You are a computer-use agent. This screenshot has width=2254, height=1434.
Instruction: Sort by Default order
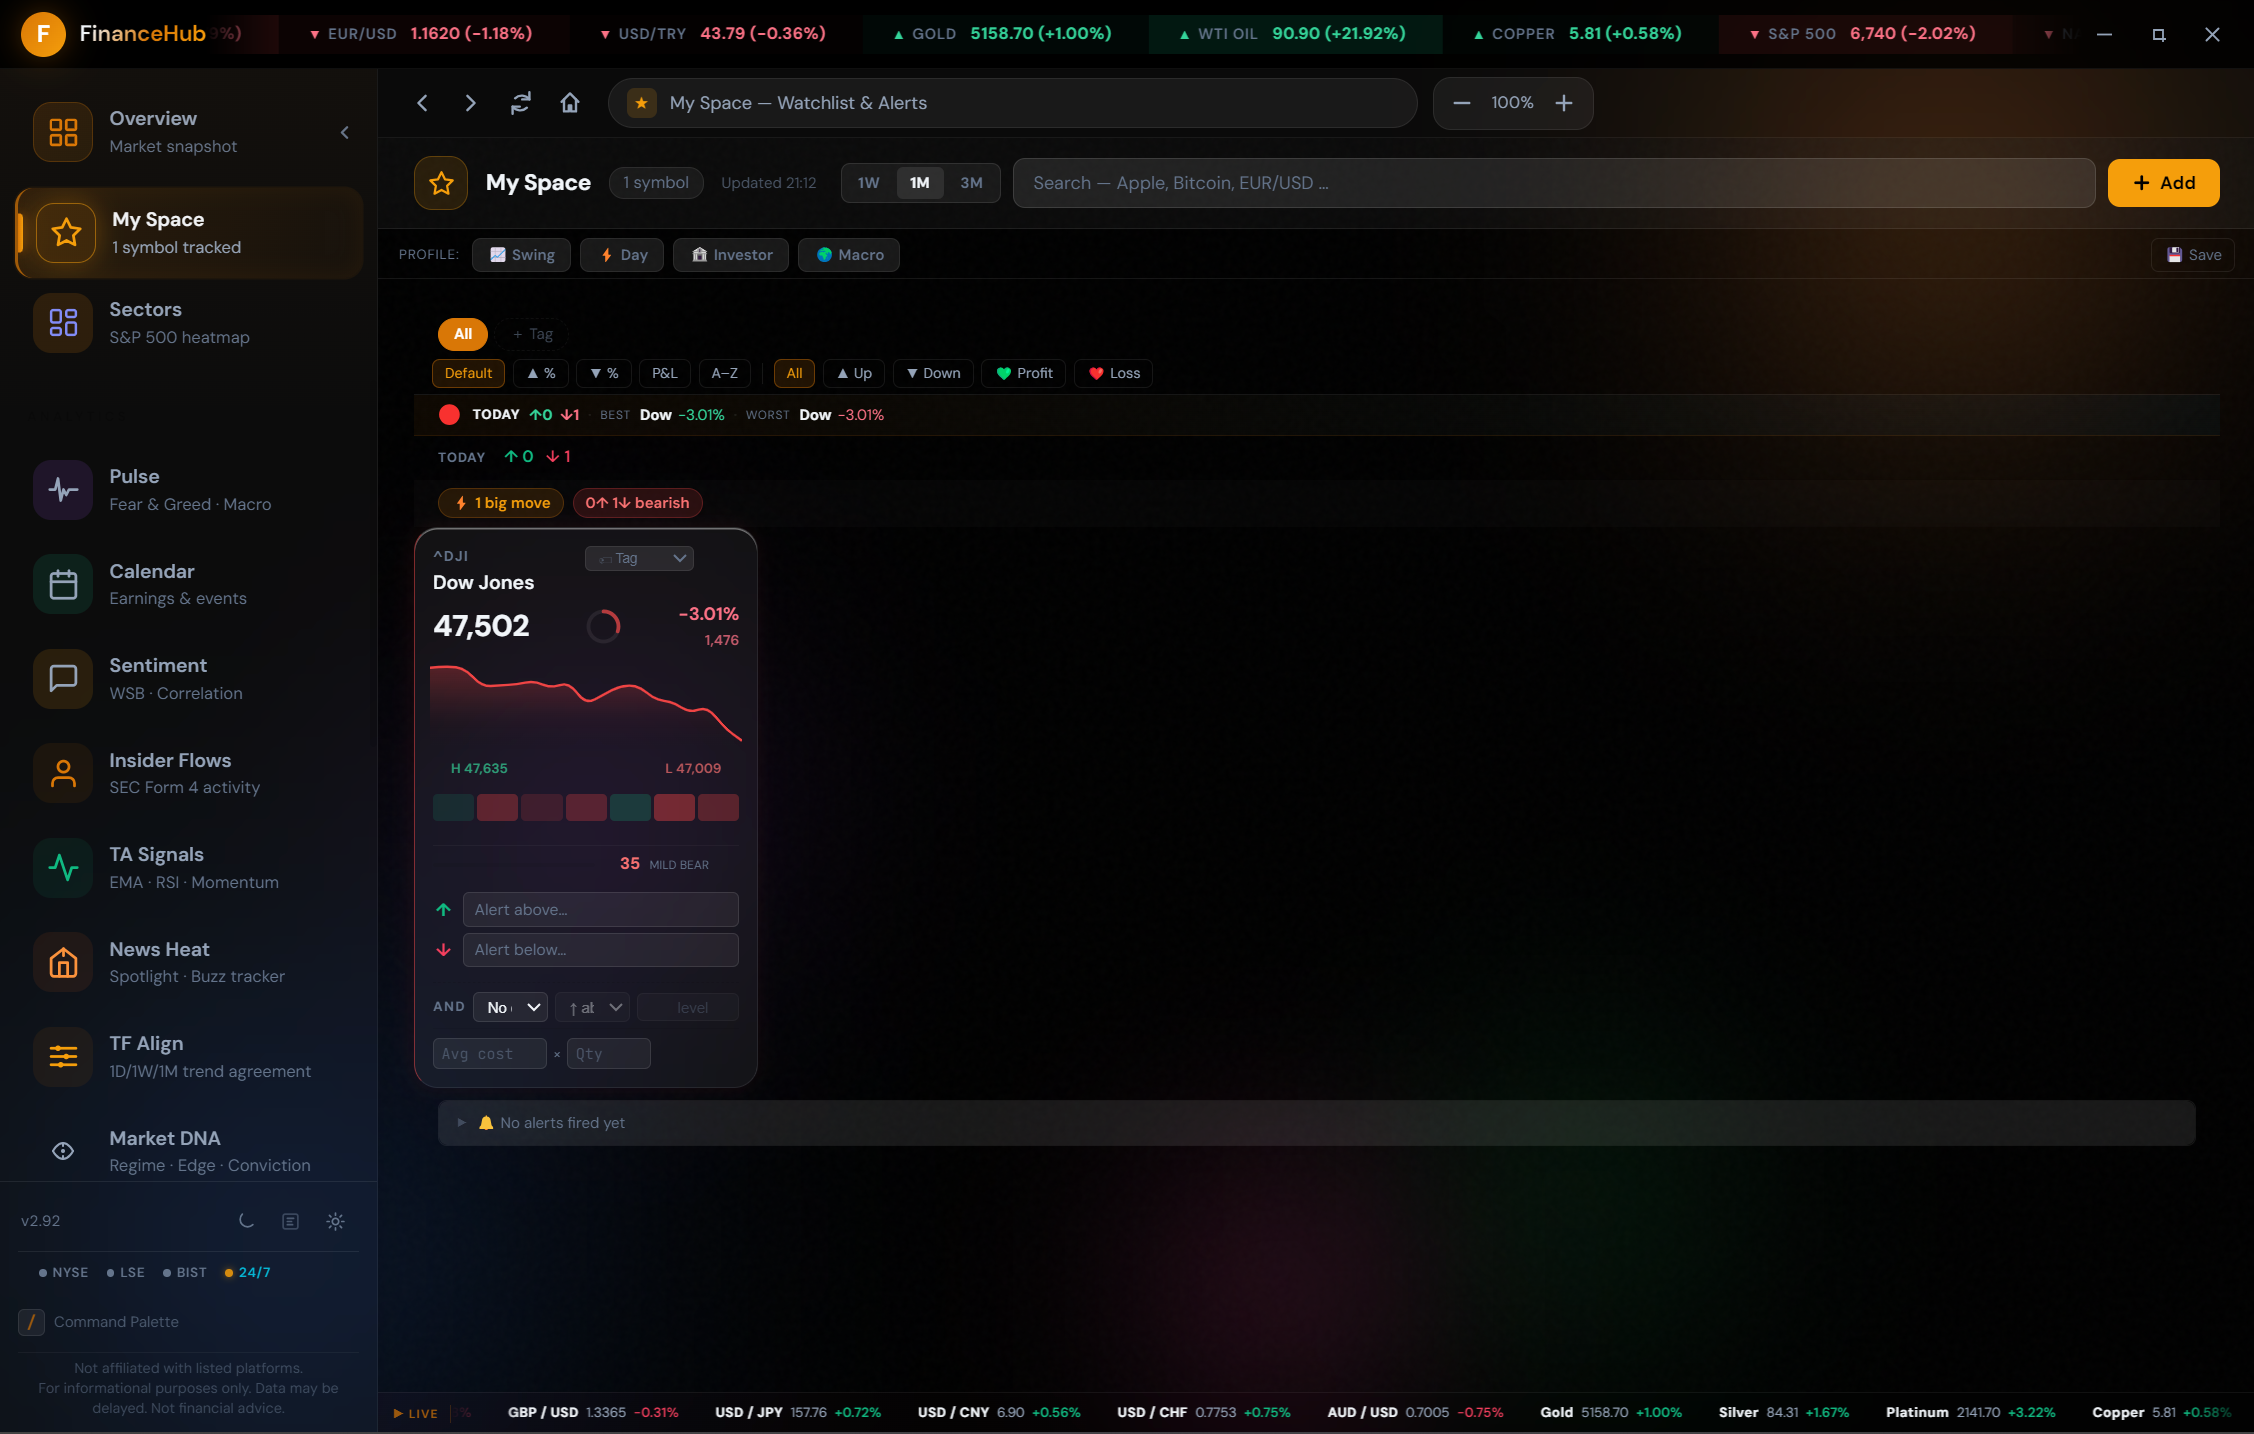pyautogui.click(x=468, y=373)
